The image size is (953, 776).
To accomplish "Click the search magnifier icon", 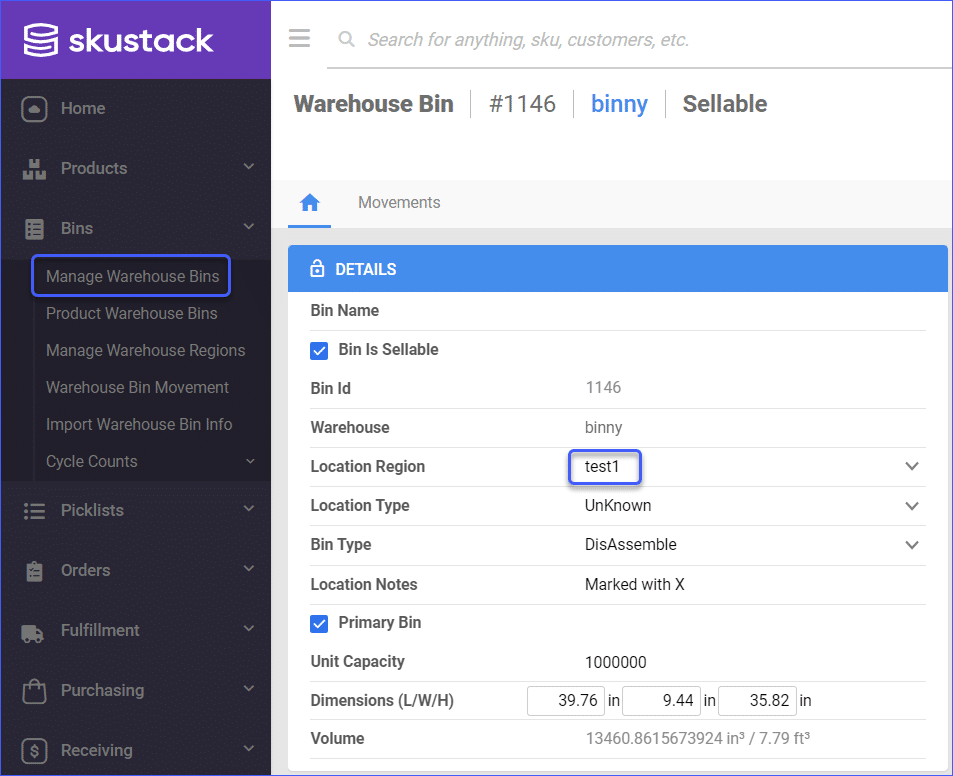I will tap(347, 40).
